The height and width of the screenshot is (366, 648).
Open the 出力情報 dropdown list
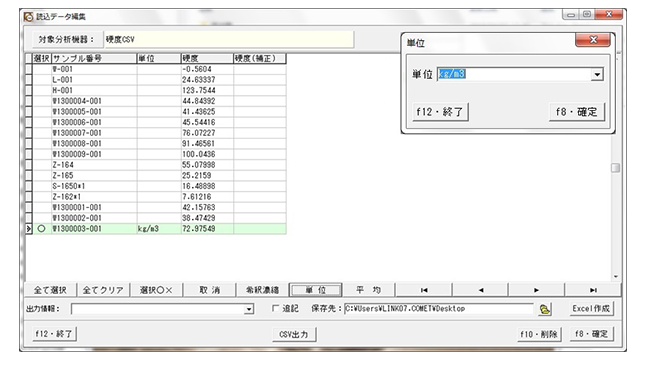248,309
